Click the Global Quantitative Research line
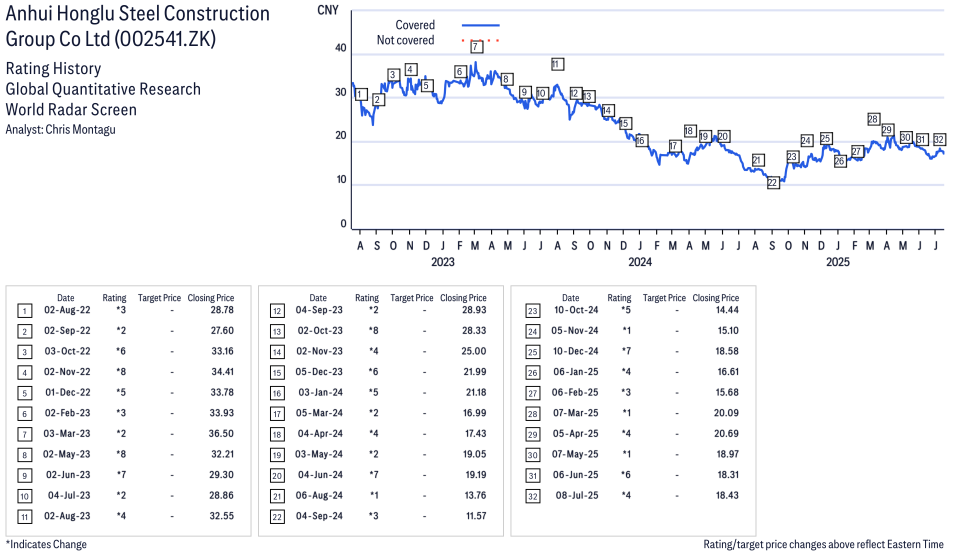955x551 pixels. click(103, 89)
